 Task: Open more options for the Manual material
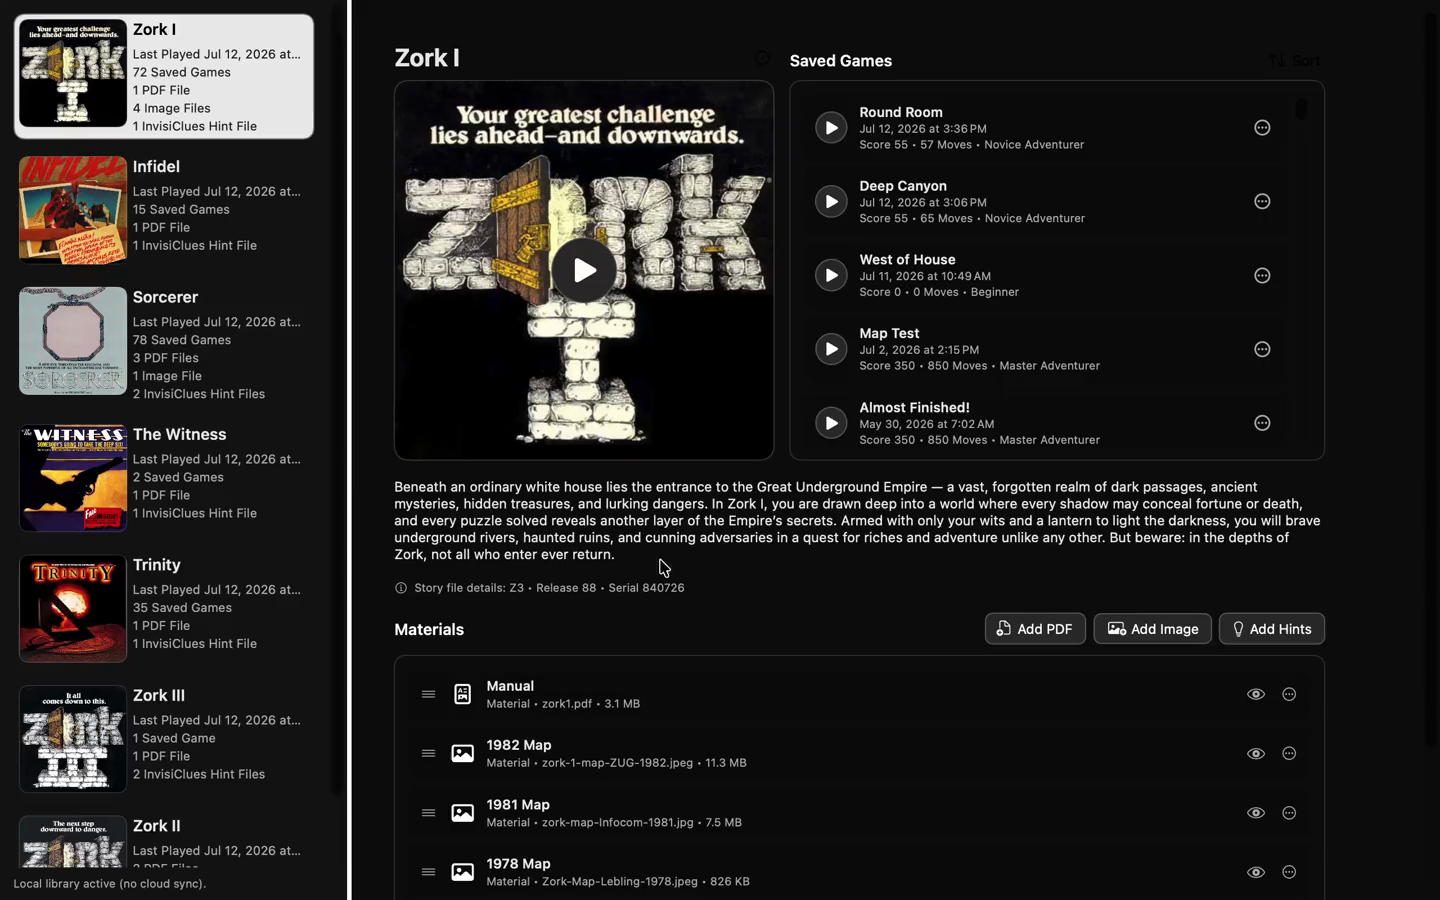1289,694
